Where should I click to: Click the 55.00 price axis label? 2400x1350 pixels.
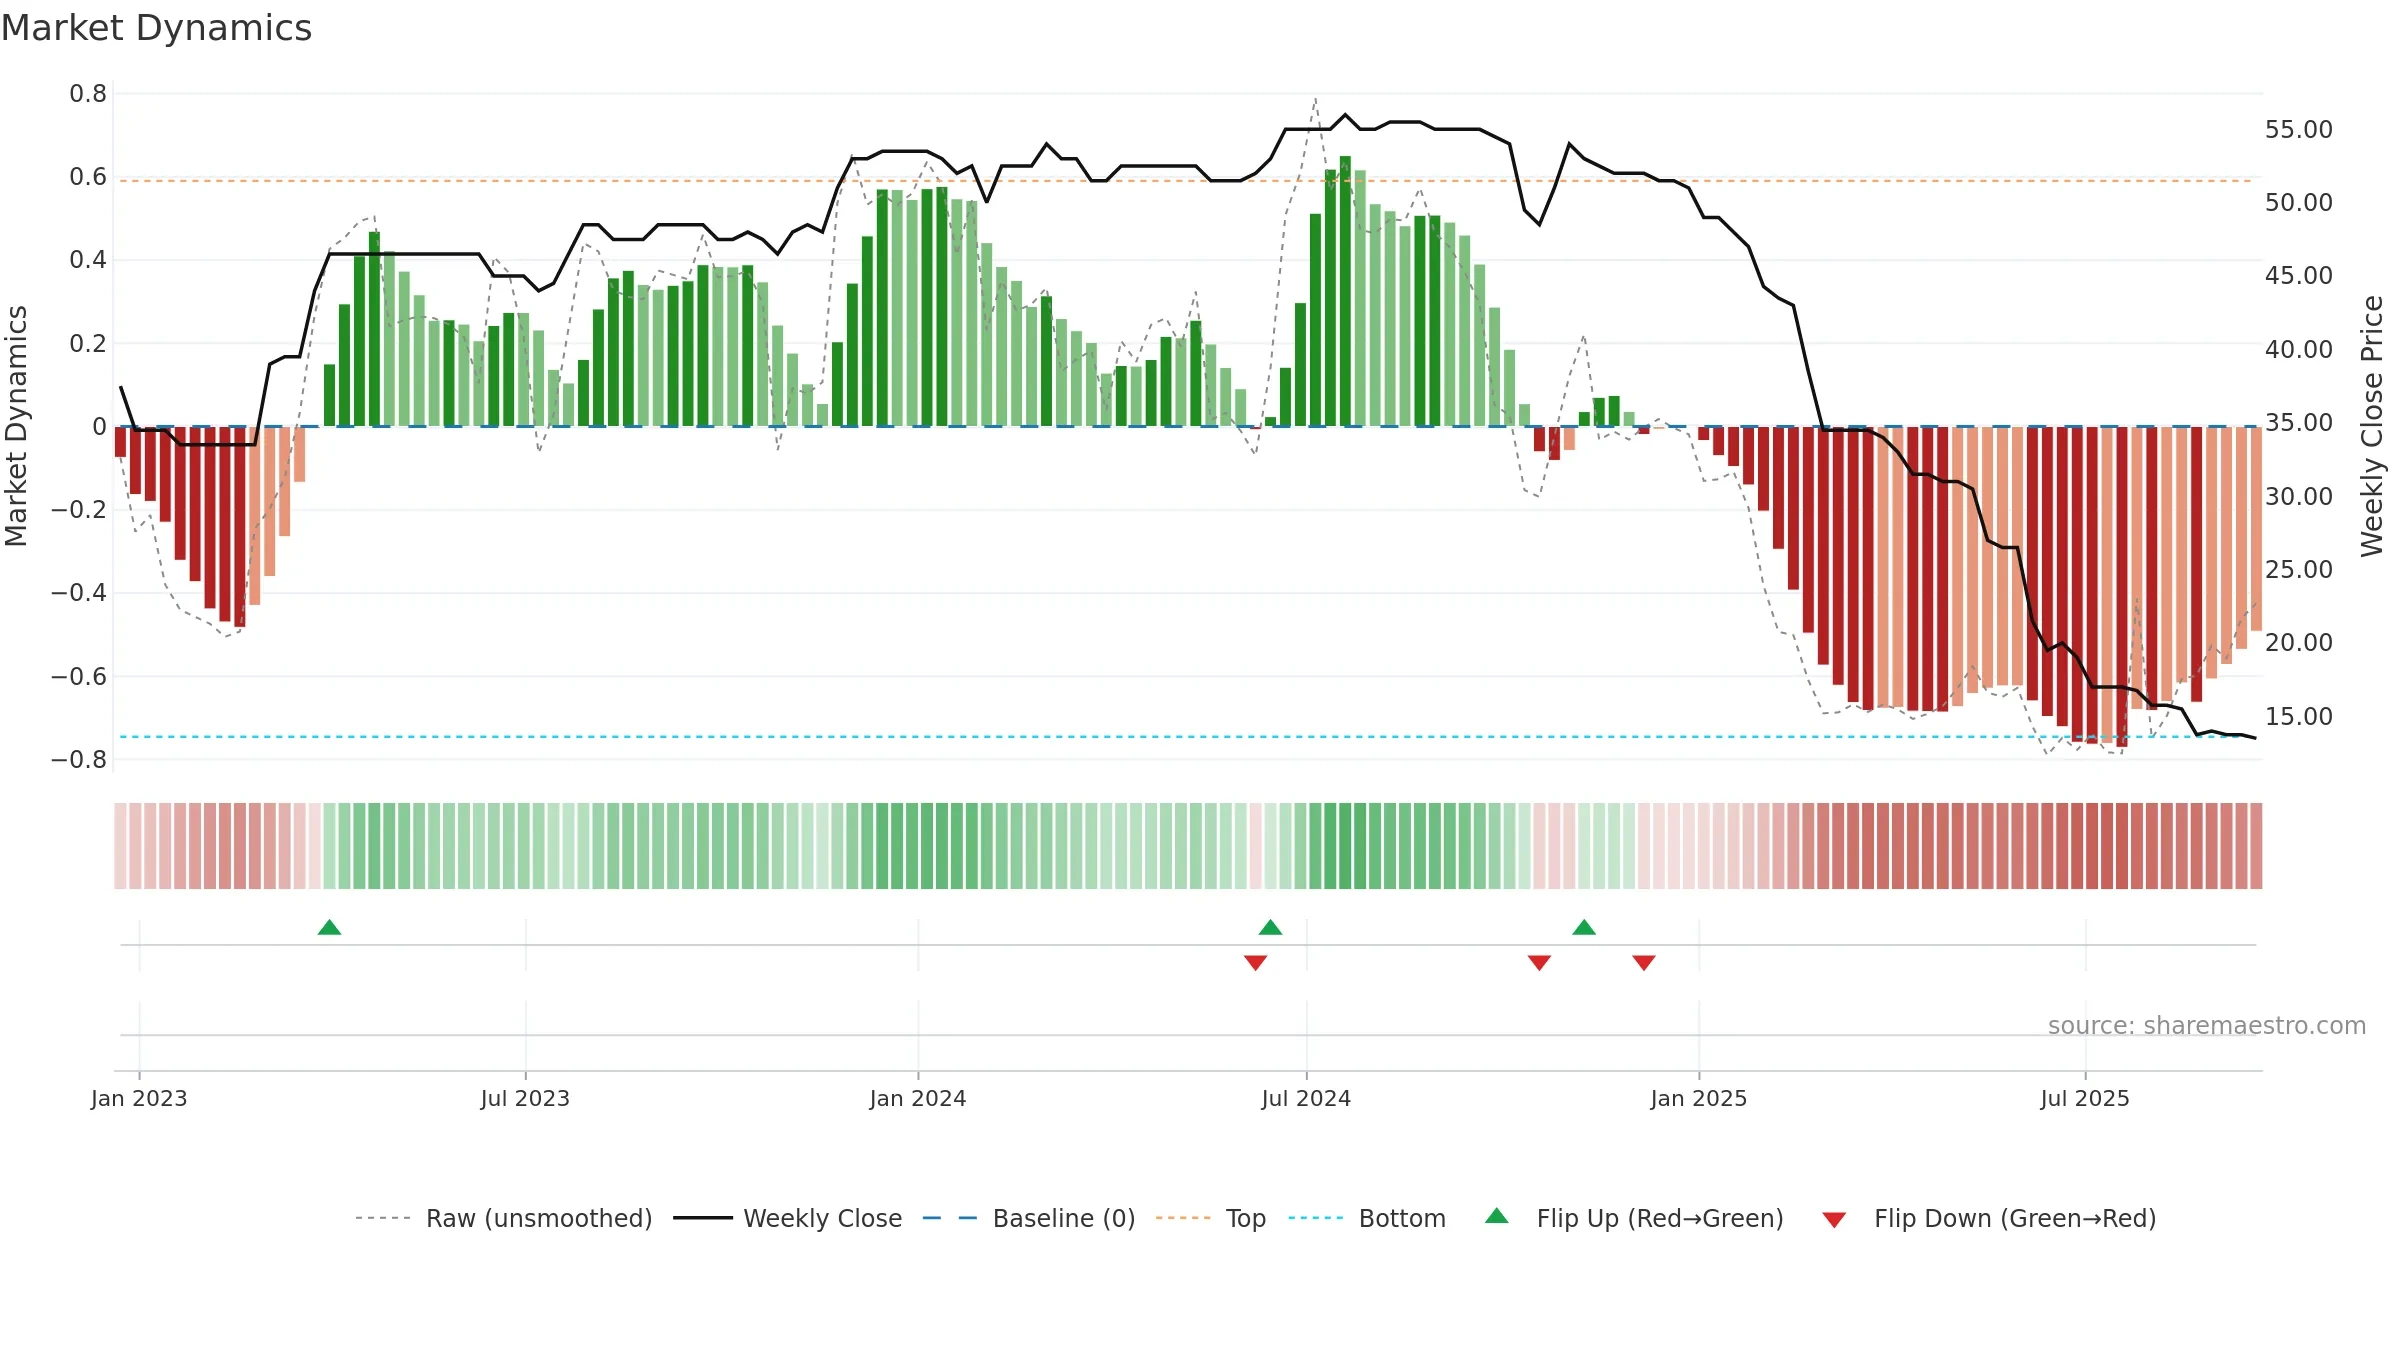click(x=2299, y=129)
